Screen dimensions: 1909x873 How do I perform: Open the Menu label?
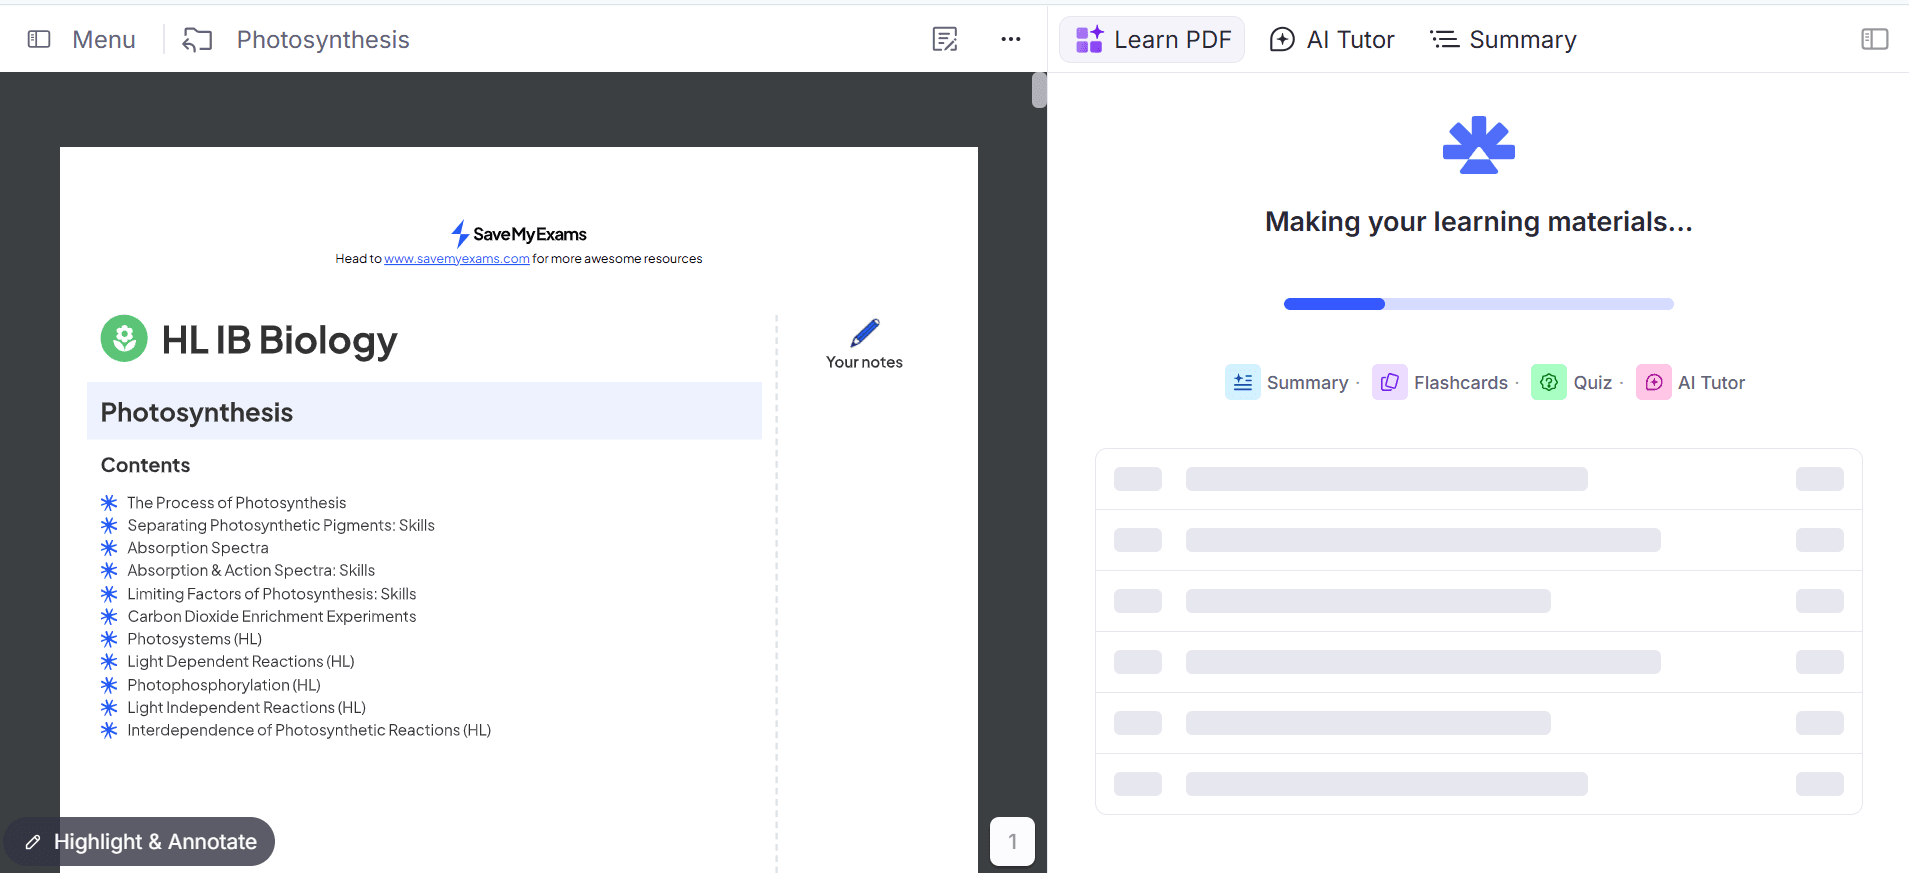104,39
